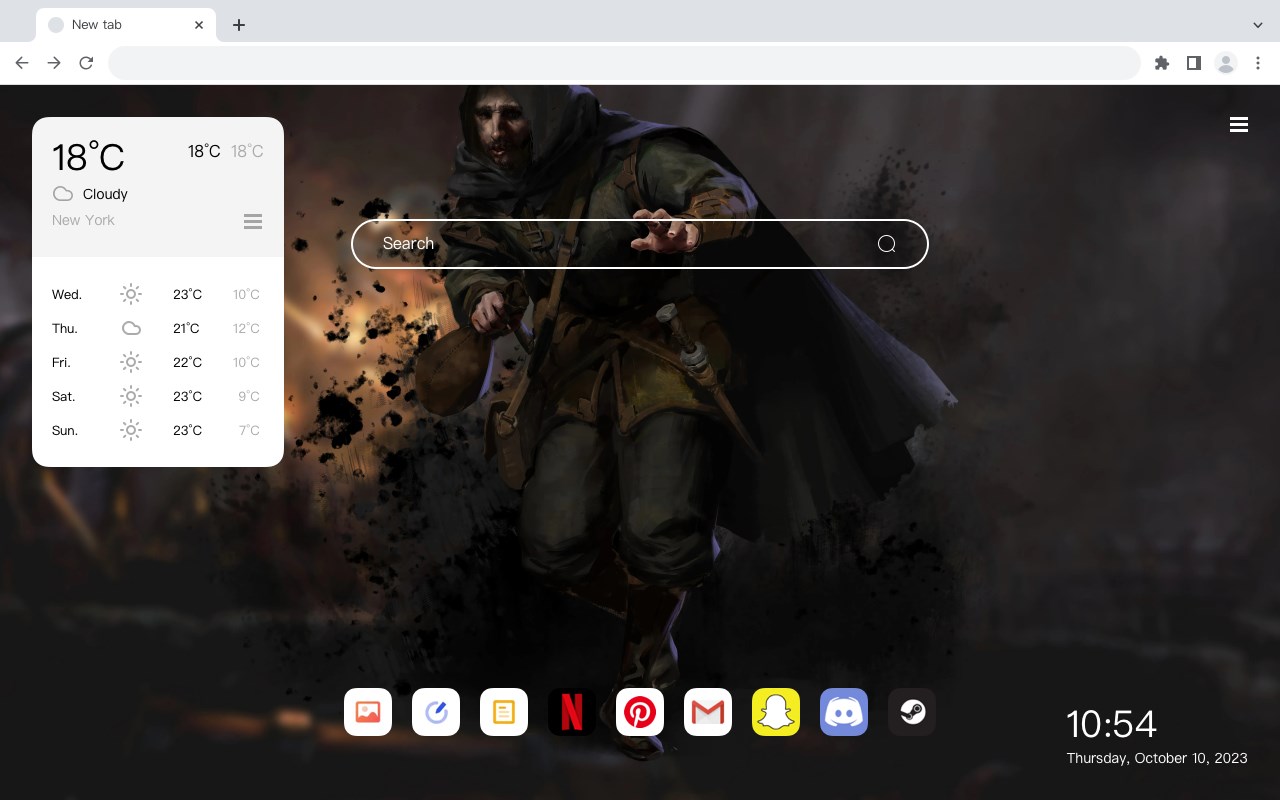Open the Snapchat shortcut
This screenshot has height=800, width=1280.
(776, 712)
